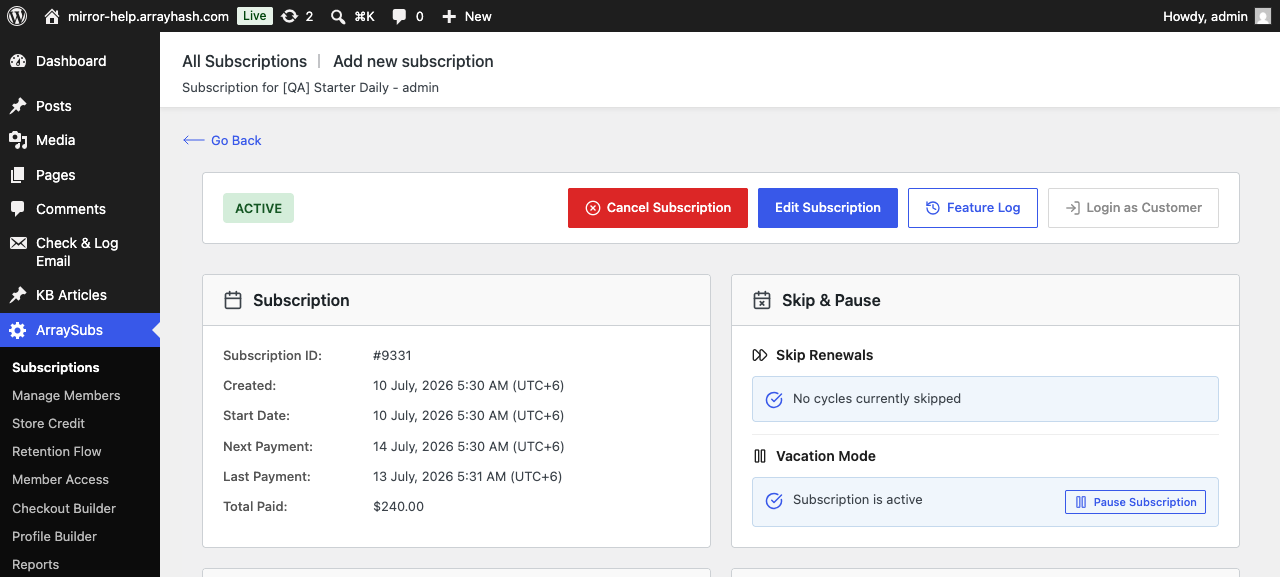The width and height of the screenshot is (1280, 577).
Task: Open Reports submenu
Action: click(x=36, y=564)
